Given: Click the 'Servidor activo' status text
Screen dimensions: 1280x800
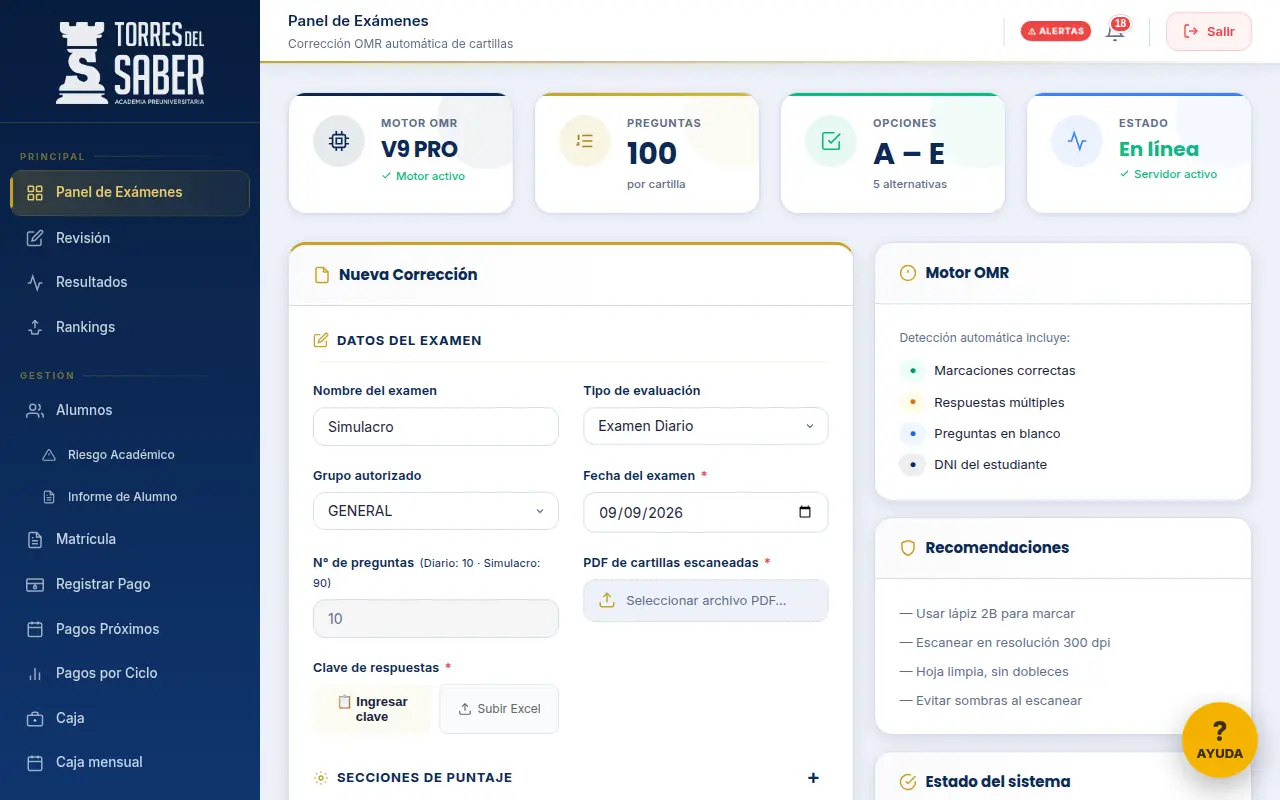Looking at the screenshot, I should coord(1175,174).
